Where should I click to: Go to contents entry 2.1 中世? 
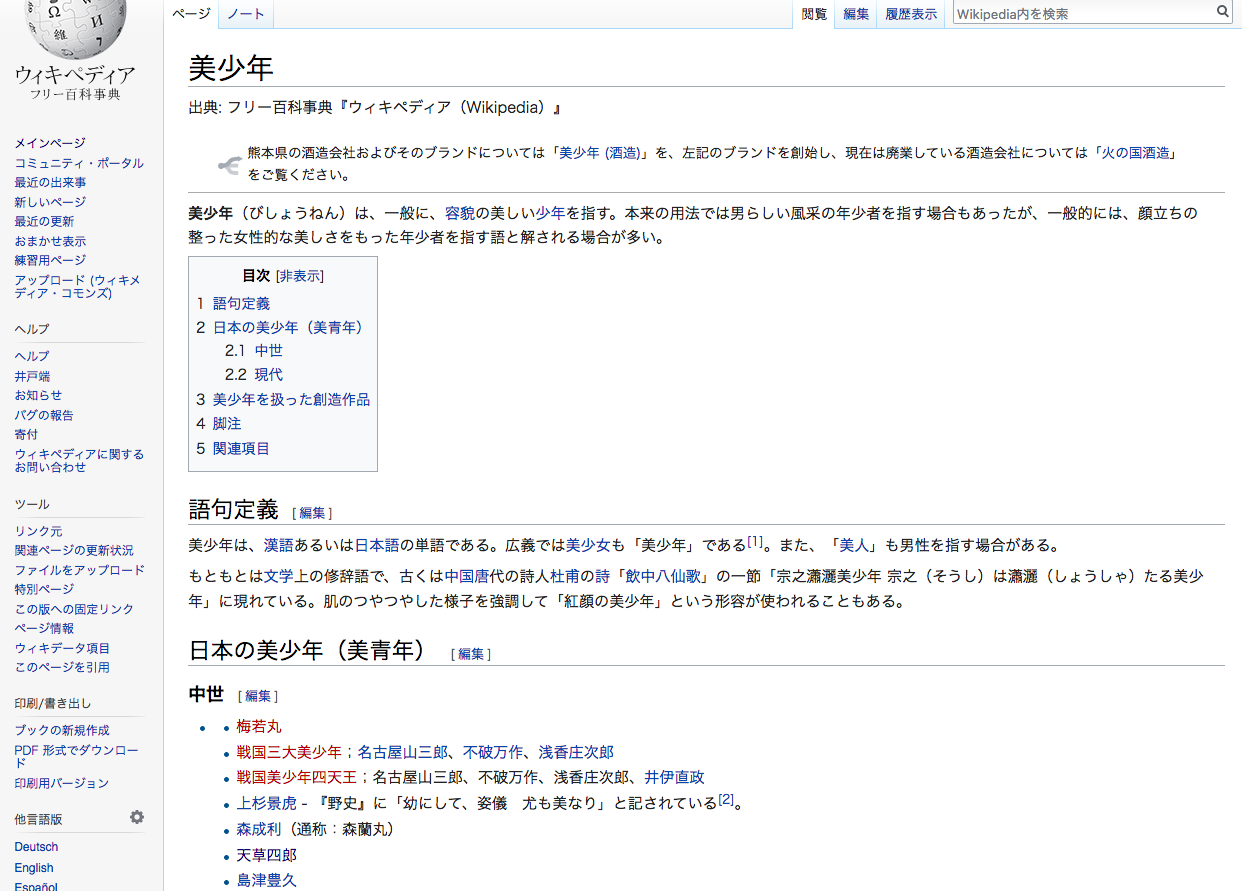click(268, 350)
